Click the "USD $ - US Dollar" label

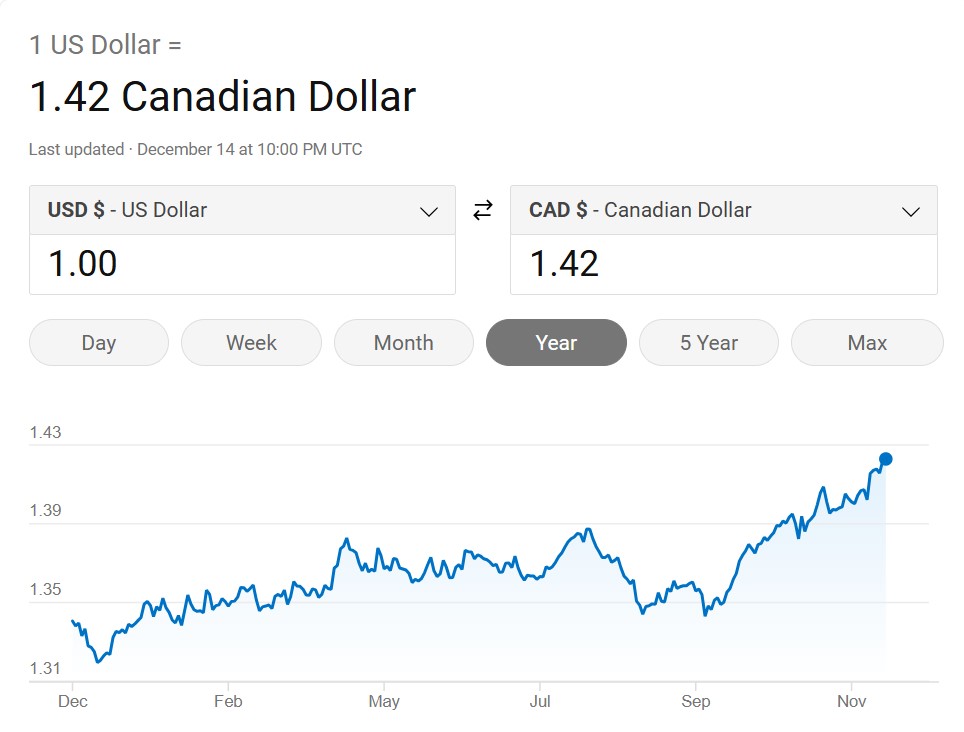pos(128,210)
